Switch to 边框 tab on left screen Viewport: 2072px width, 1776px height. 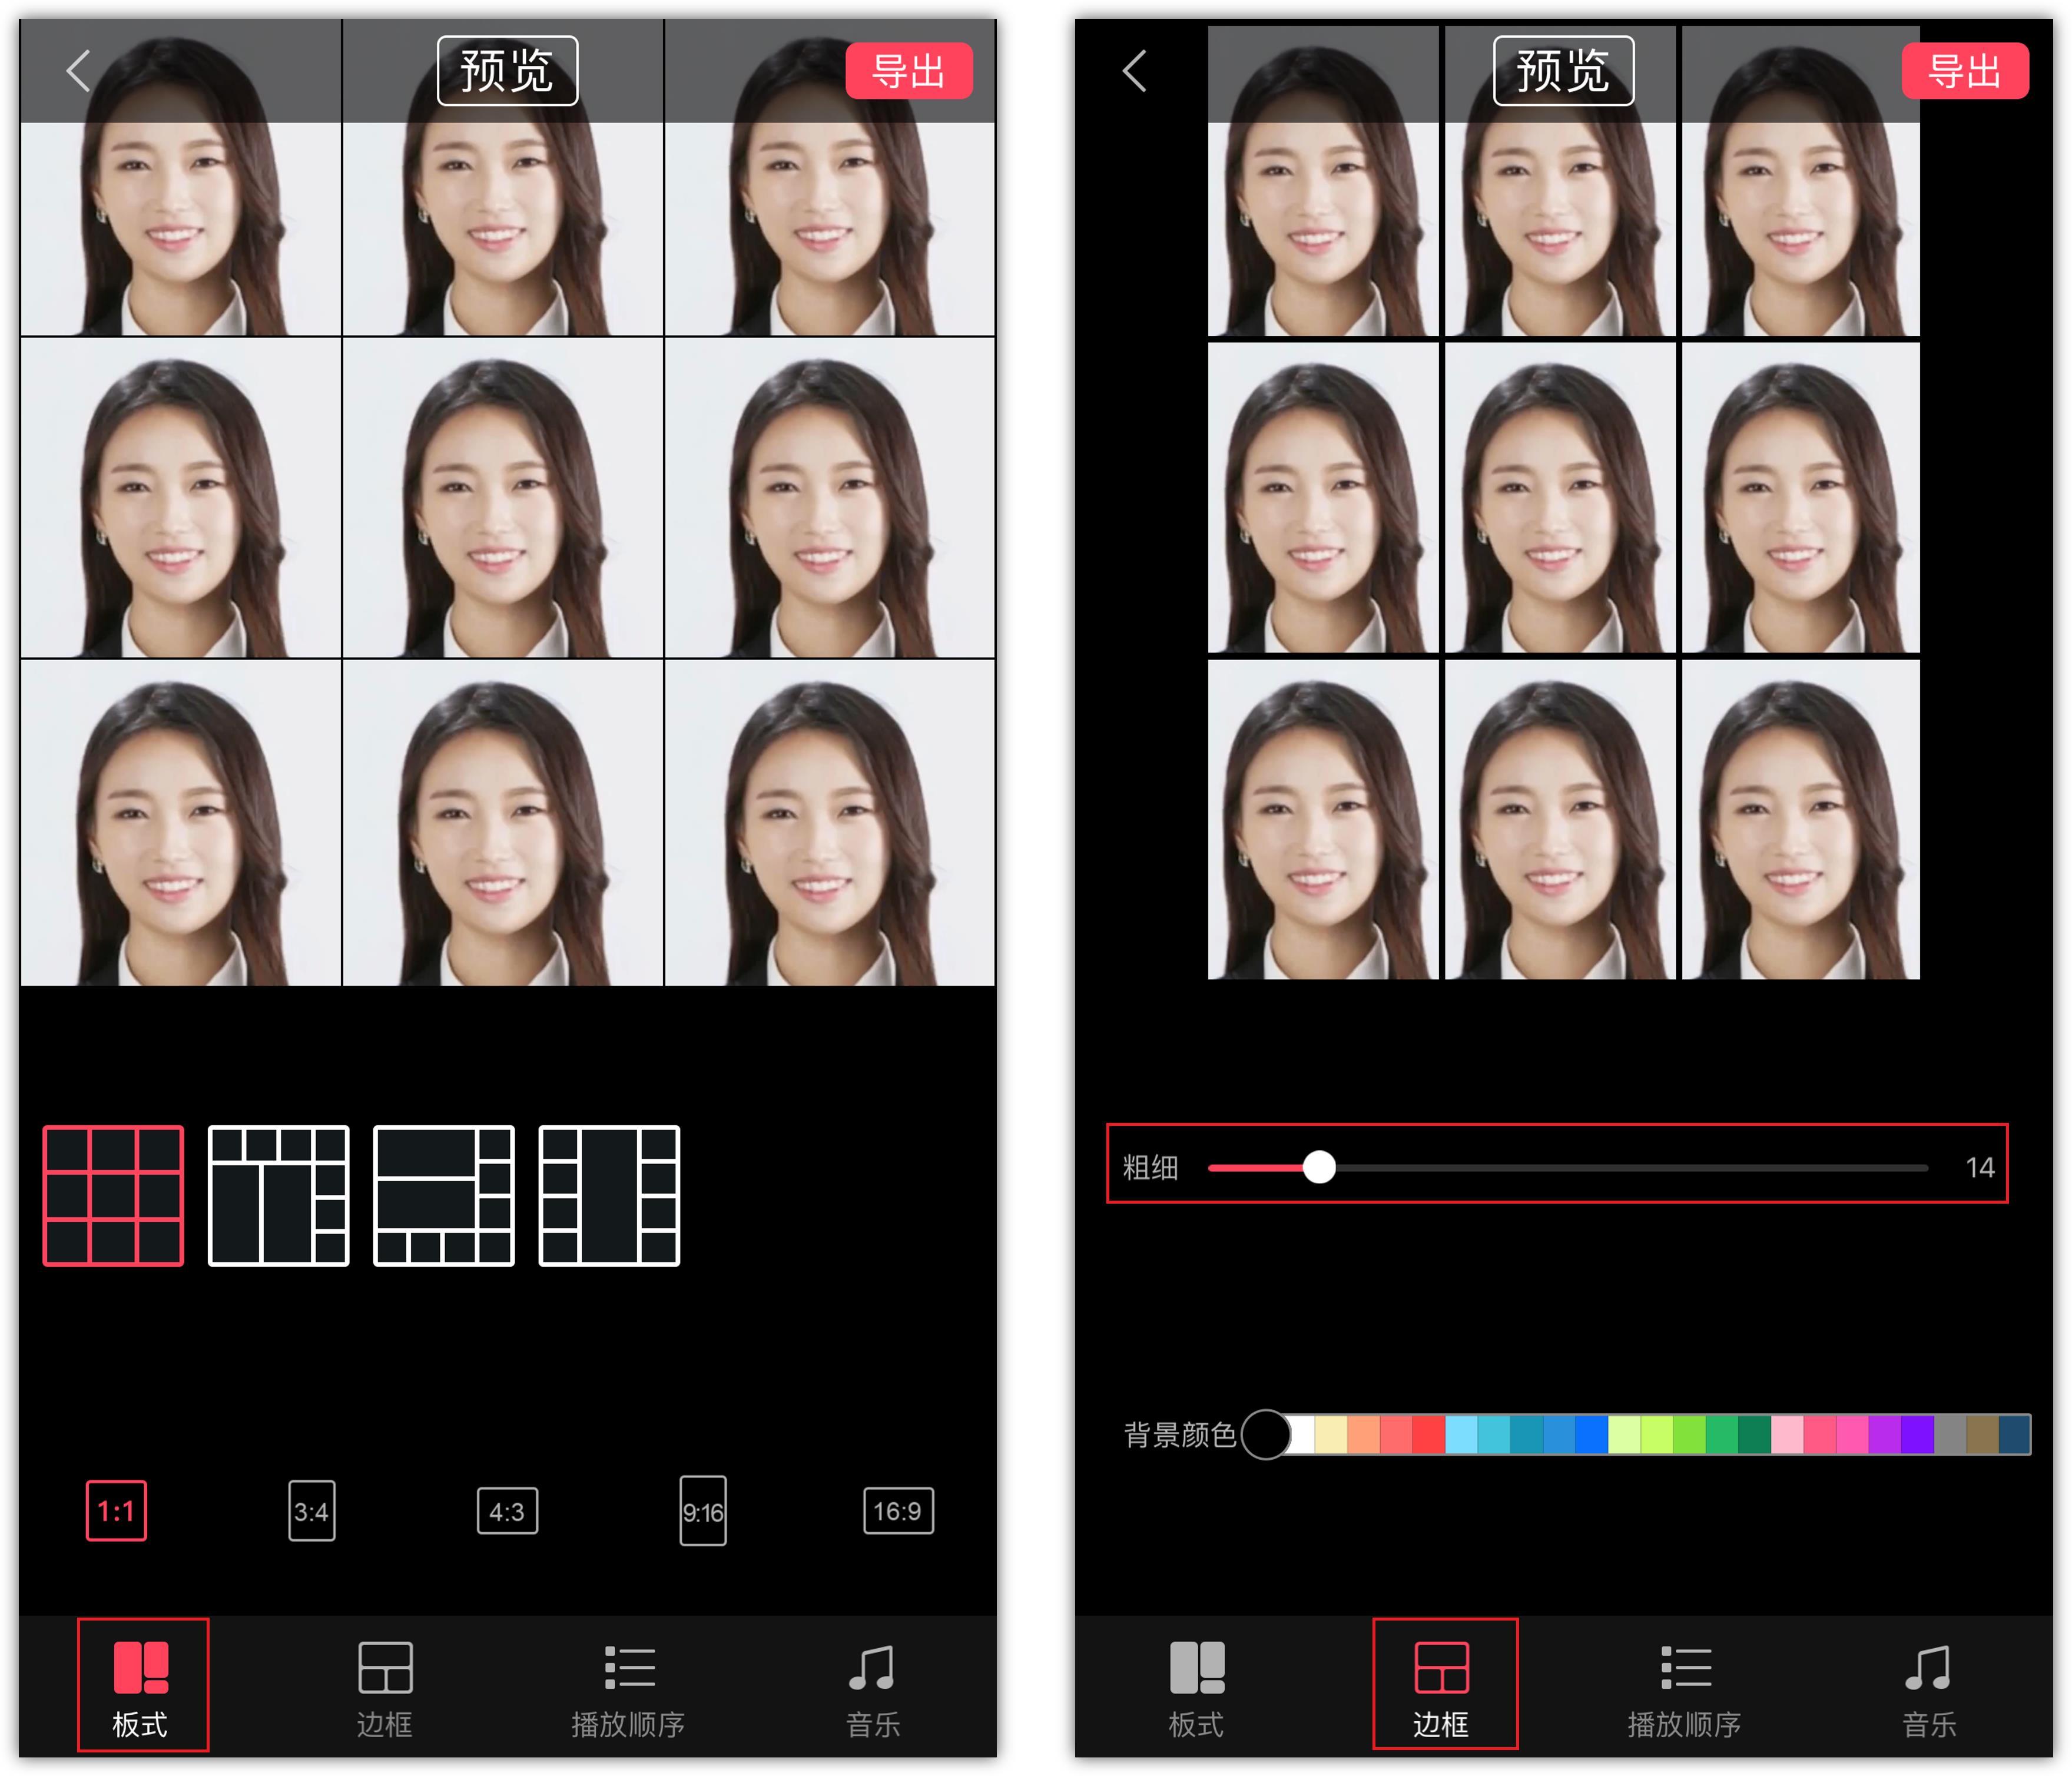[385, 1689]
